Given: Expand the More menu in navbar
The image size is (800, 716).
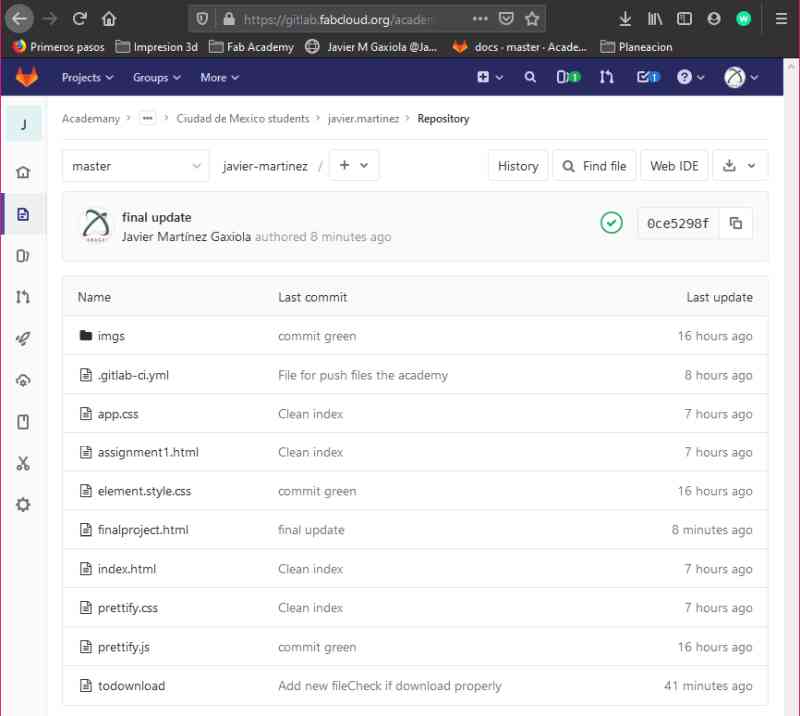Looking at the screenshot, I should (219, 78).
